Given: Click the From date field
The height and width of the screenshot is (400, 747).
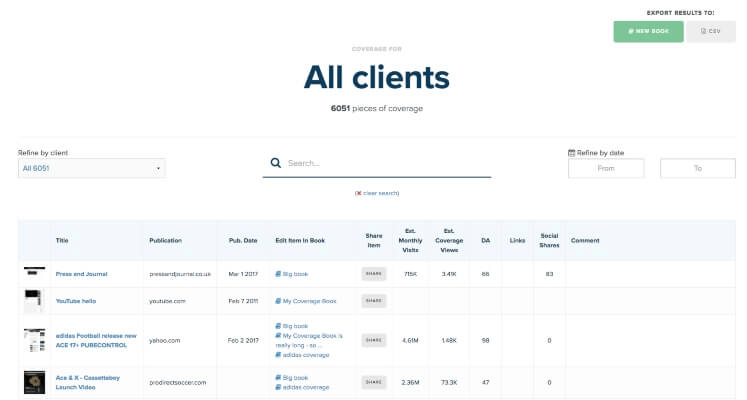Looking at the screenshot, I should pos(606,168).
